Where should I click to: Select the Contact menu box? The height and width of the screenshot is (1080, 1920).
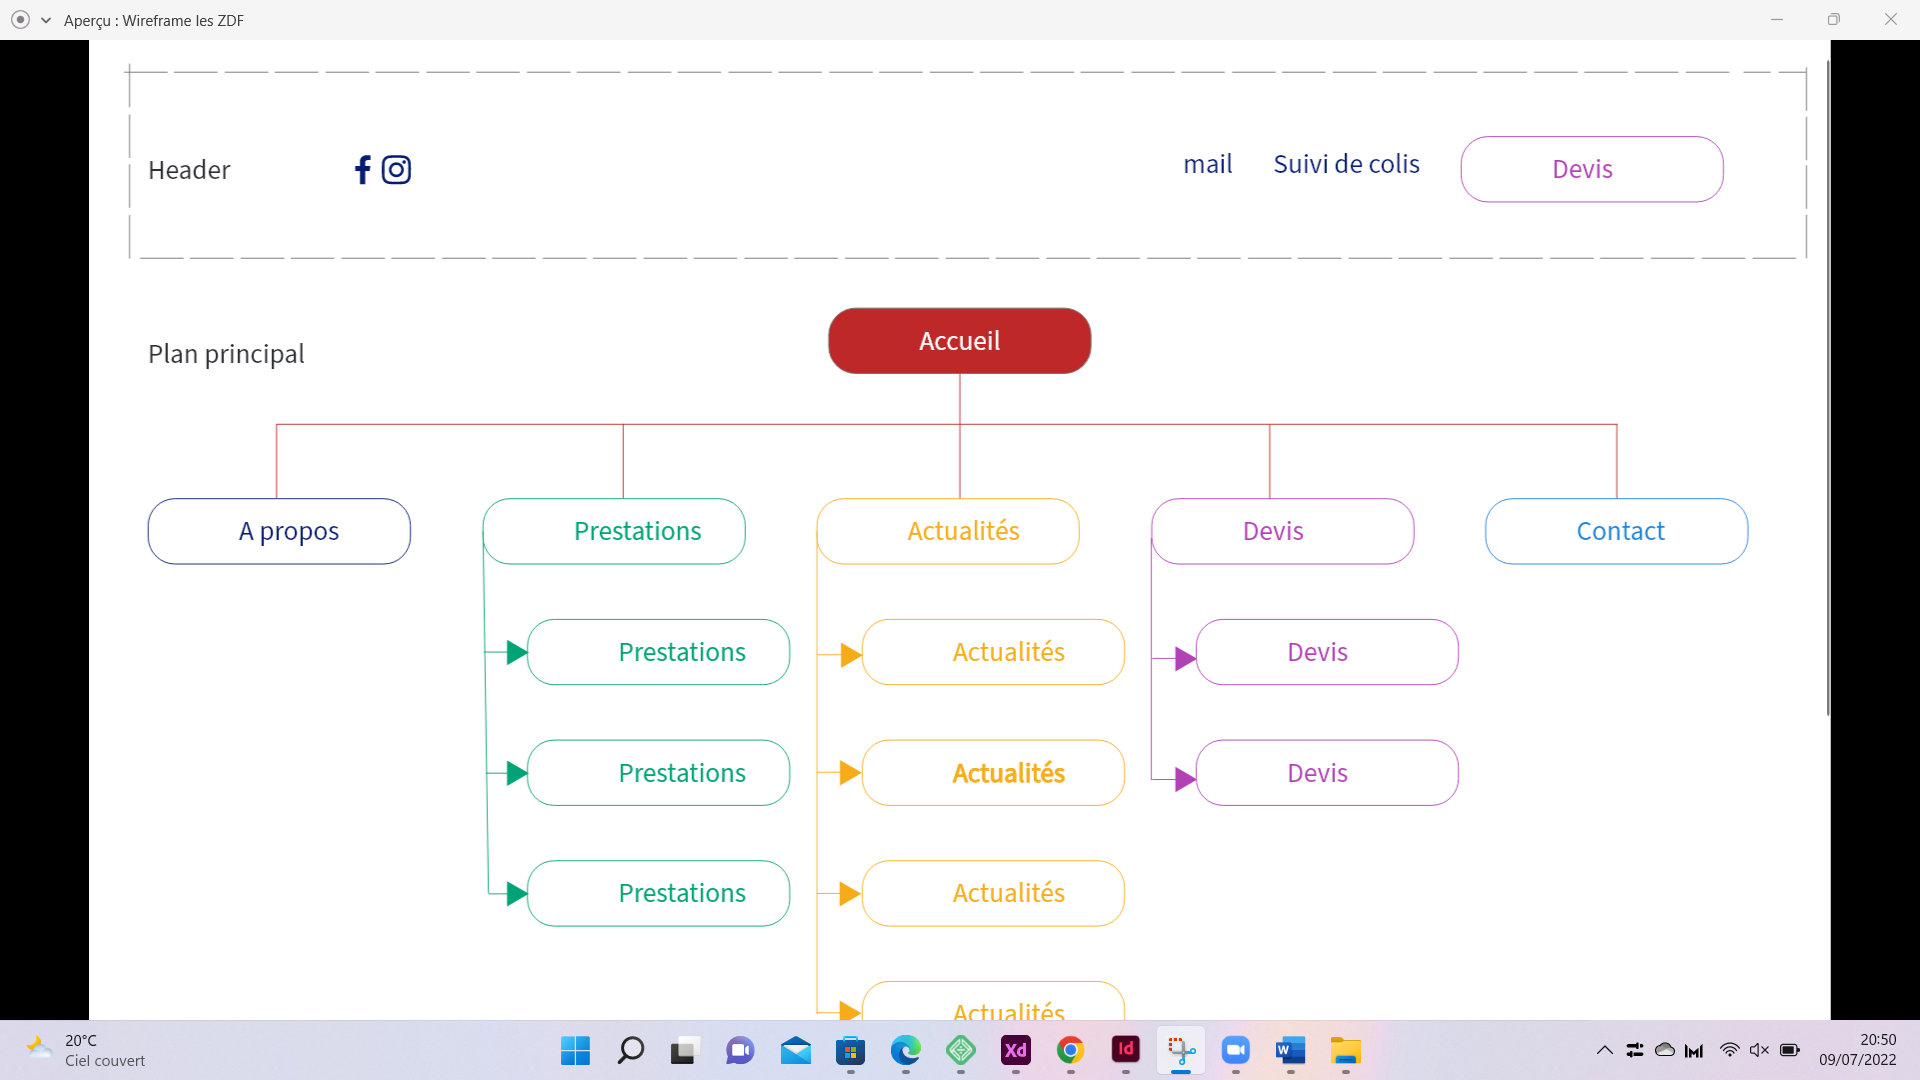pos(1616,531)
